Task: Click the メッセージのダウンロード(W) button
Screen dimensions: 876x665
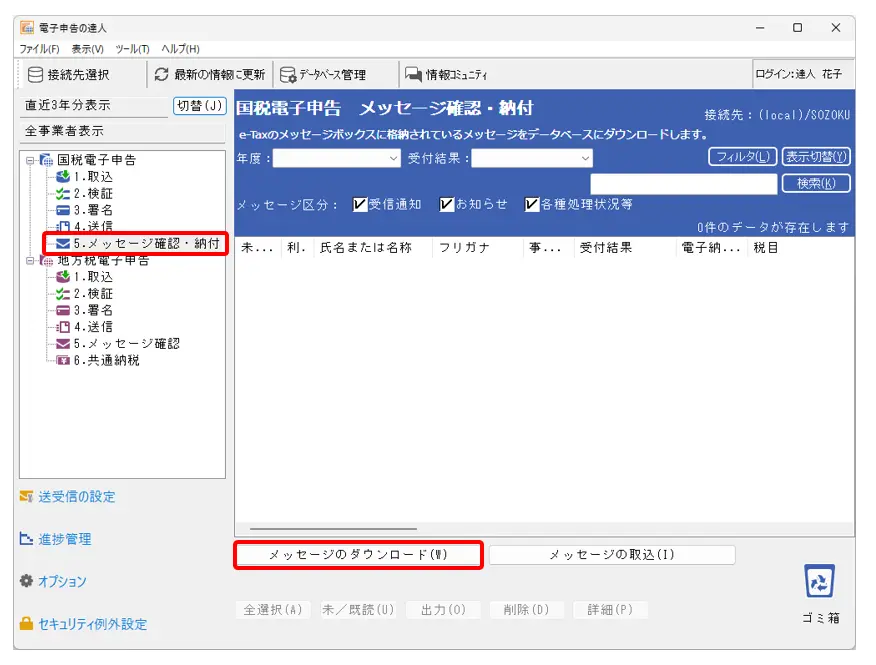Action: 359,555
